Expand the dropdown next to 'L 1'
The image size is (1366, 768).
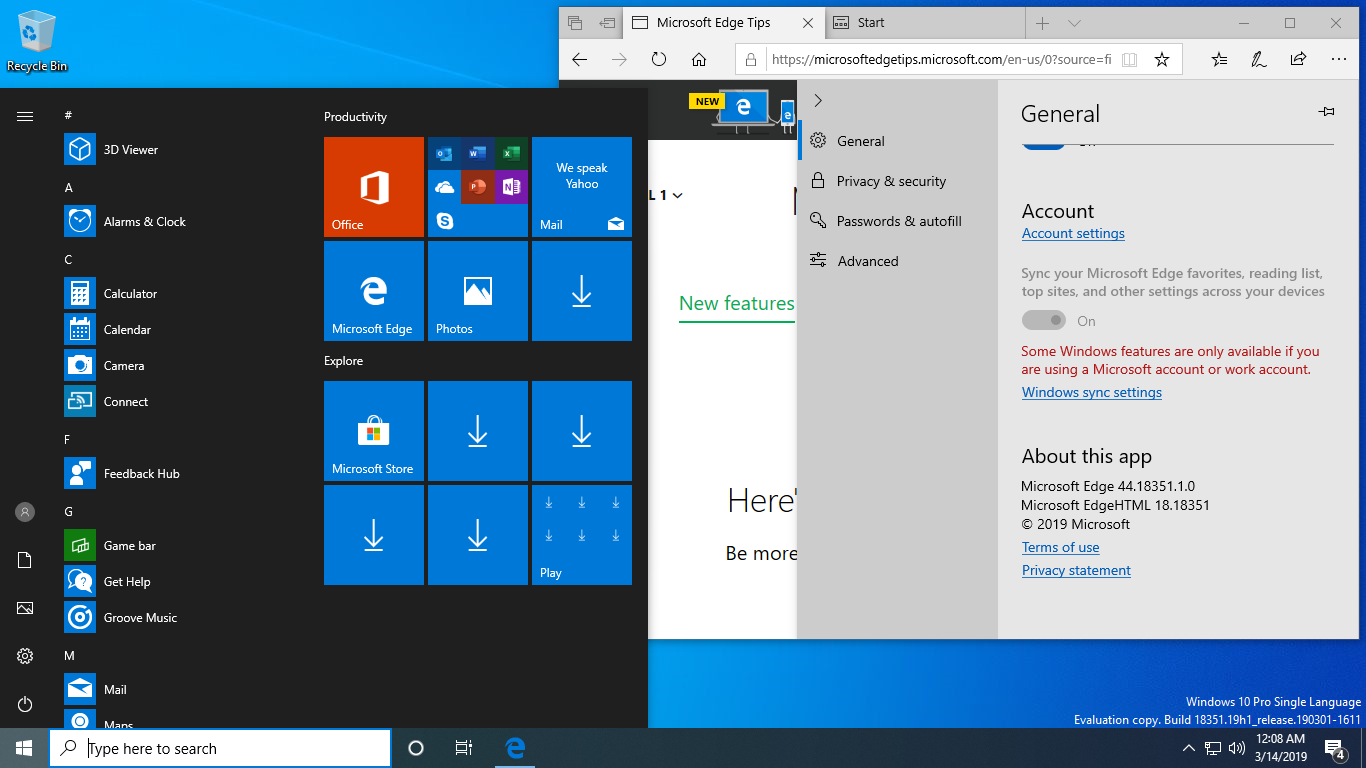click(x=678, y=196)
